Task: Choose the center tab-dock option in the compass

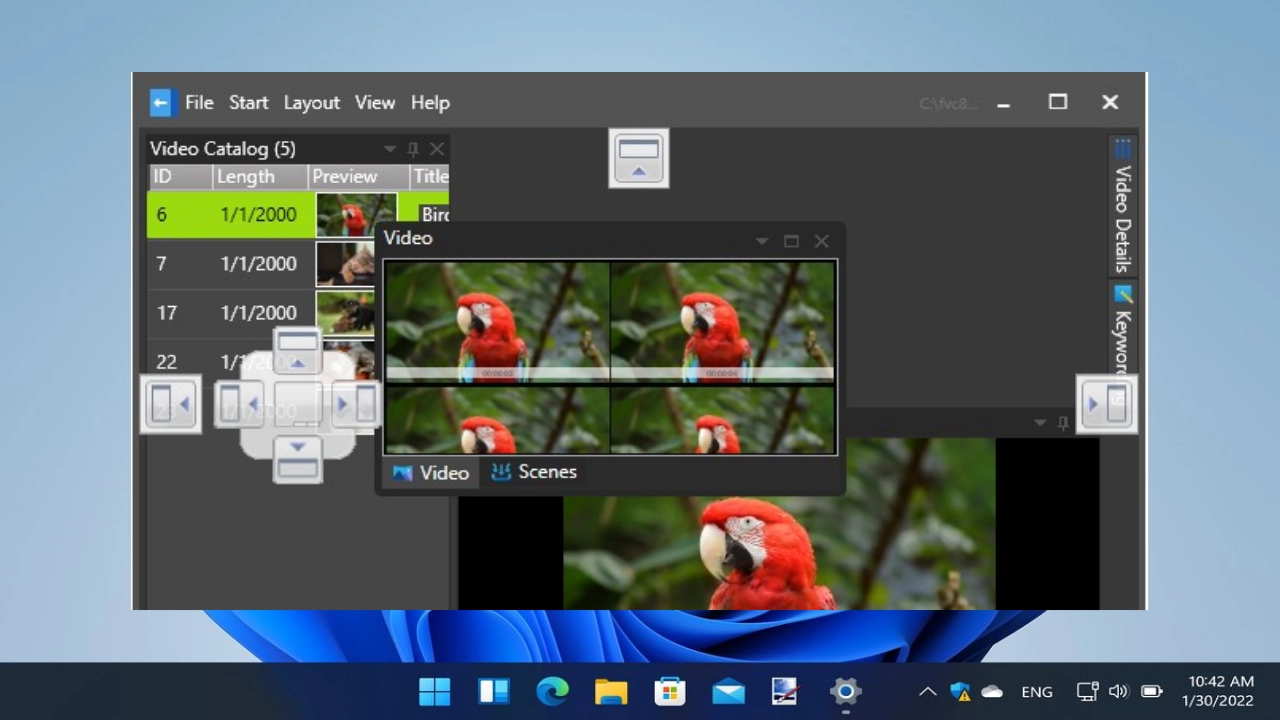Action: point(297,404)
